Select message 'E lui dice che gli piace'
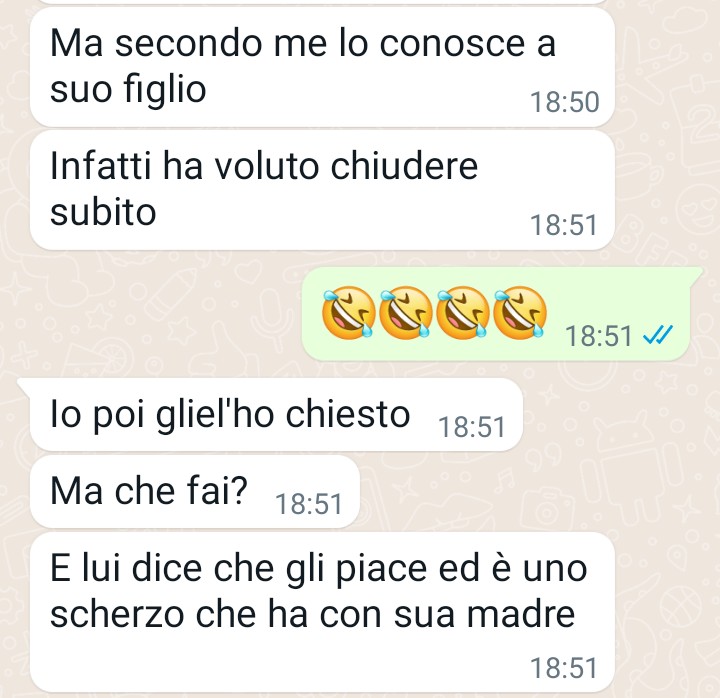 322,612
